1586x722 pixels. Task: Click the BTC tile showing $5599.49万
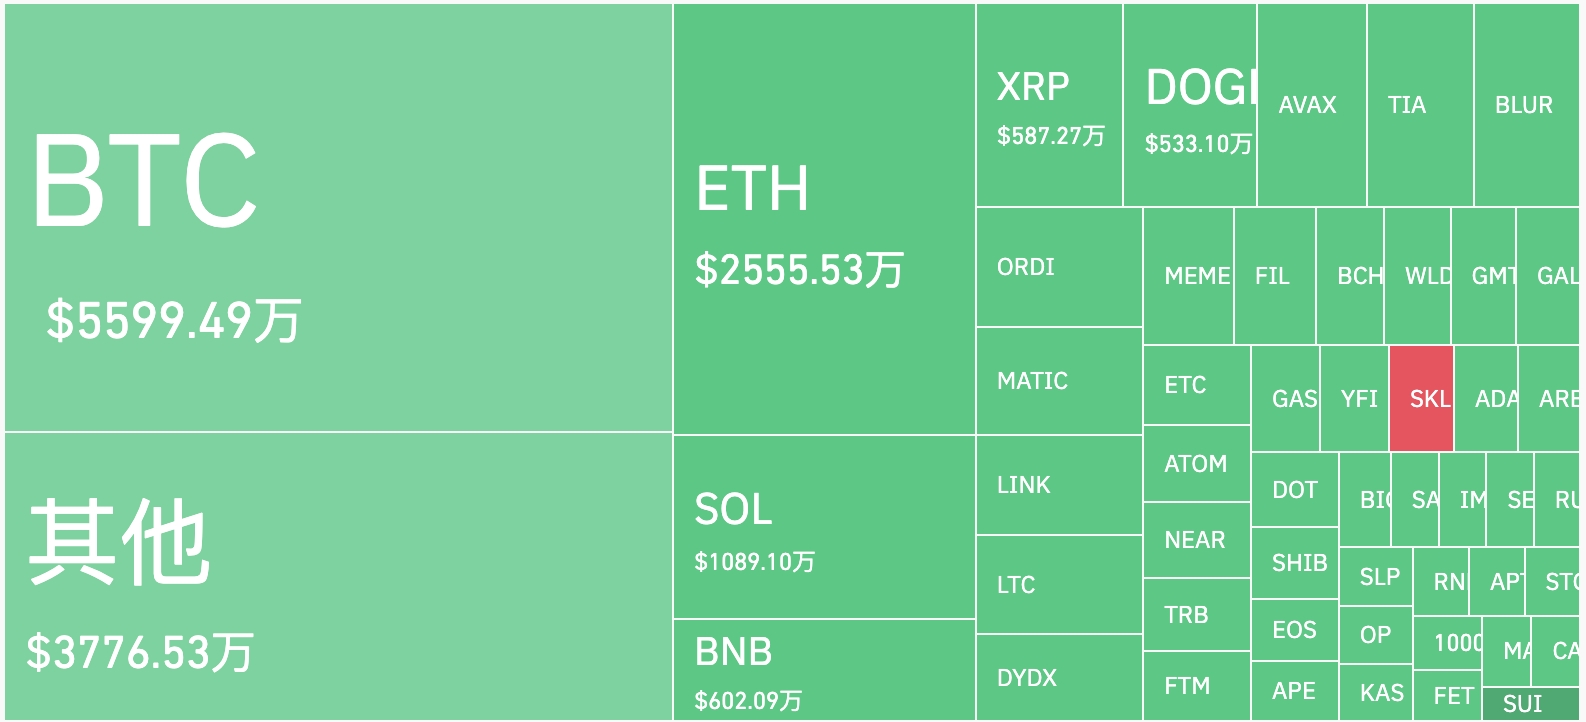[x=338, y=218]
